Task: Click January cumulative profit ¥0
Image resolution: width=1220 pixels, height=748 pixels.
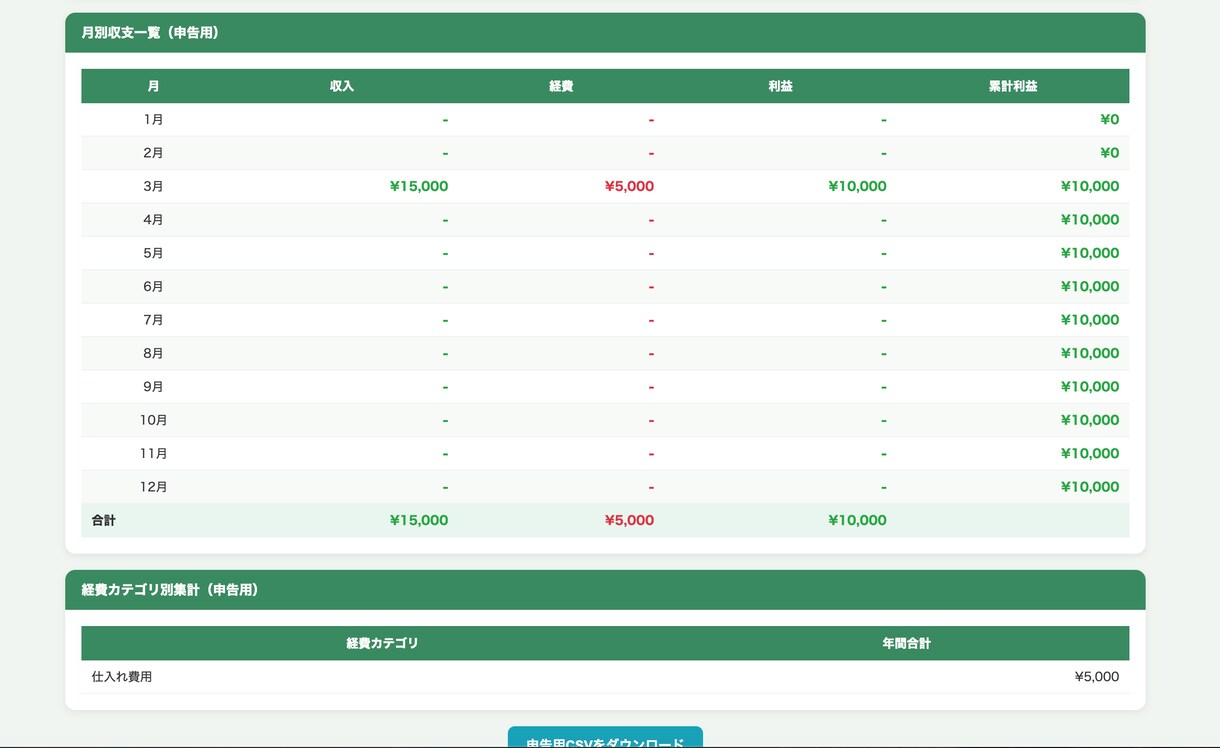Action: (1109, 120)
